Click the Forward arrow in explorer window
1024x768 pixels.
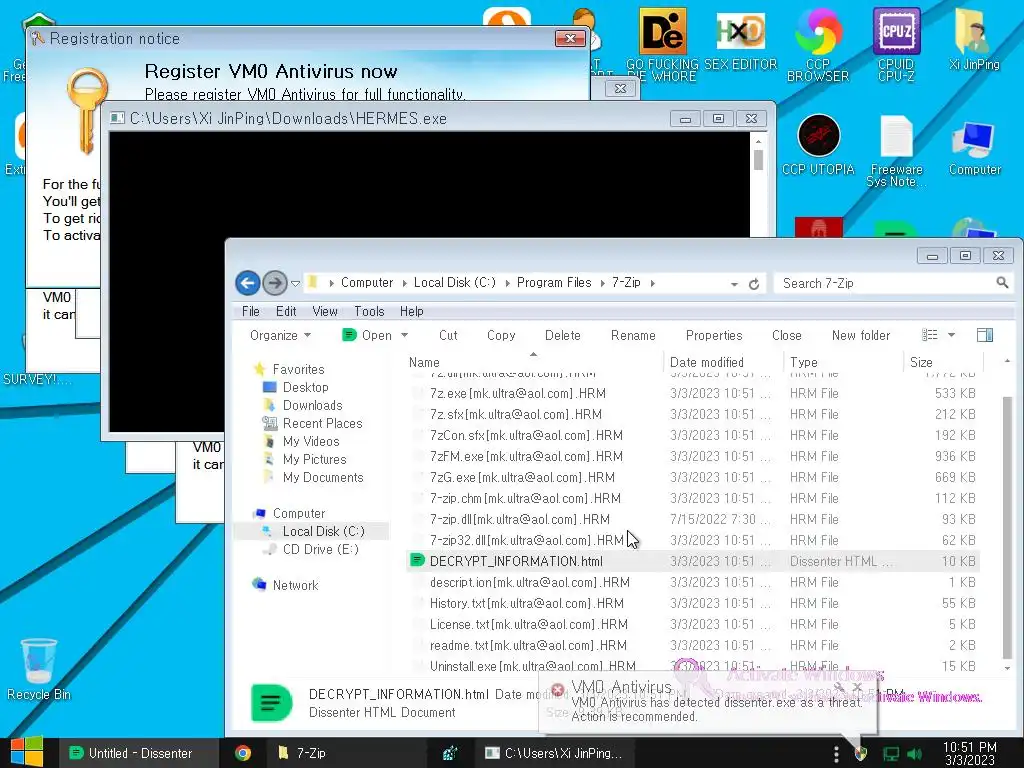[275, 283]
